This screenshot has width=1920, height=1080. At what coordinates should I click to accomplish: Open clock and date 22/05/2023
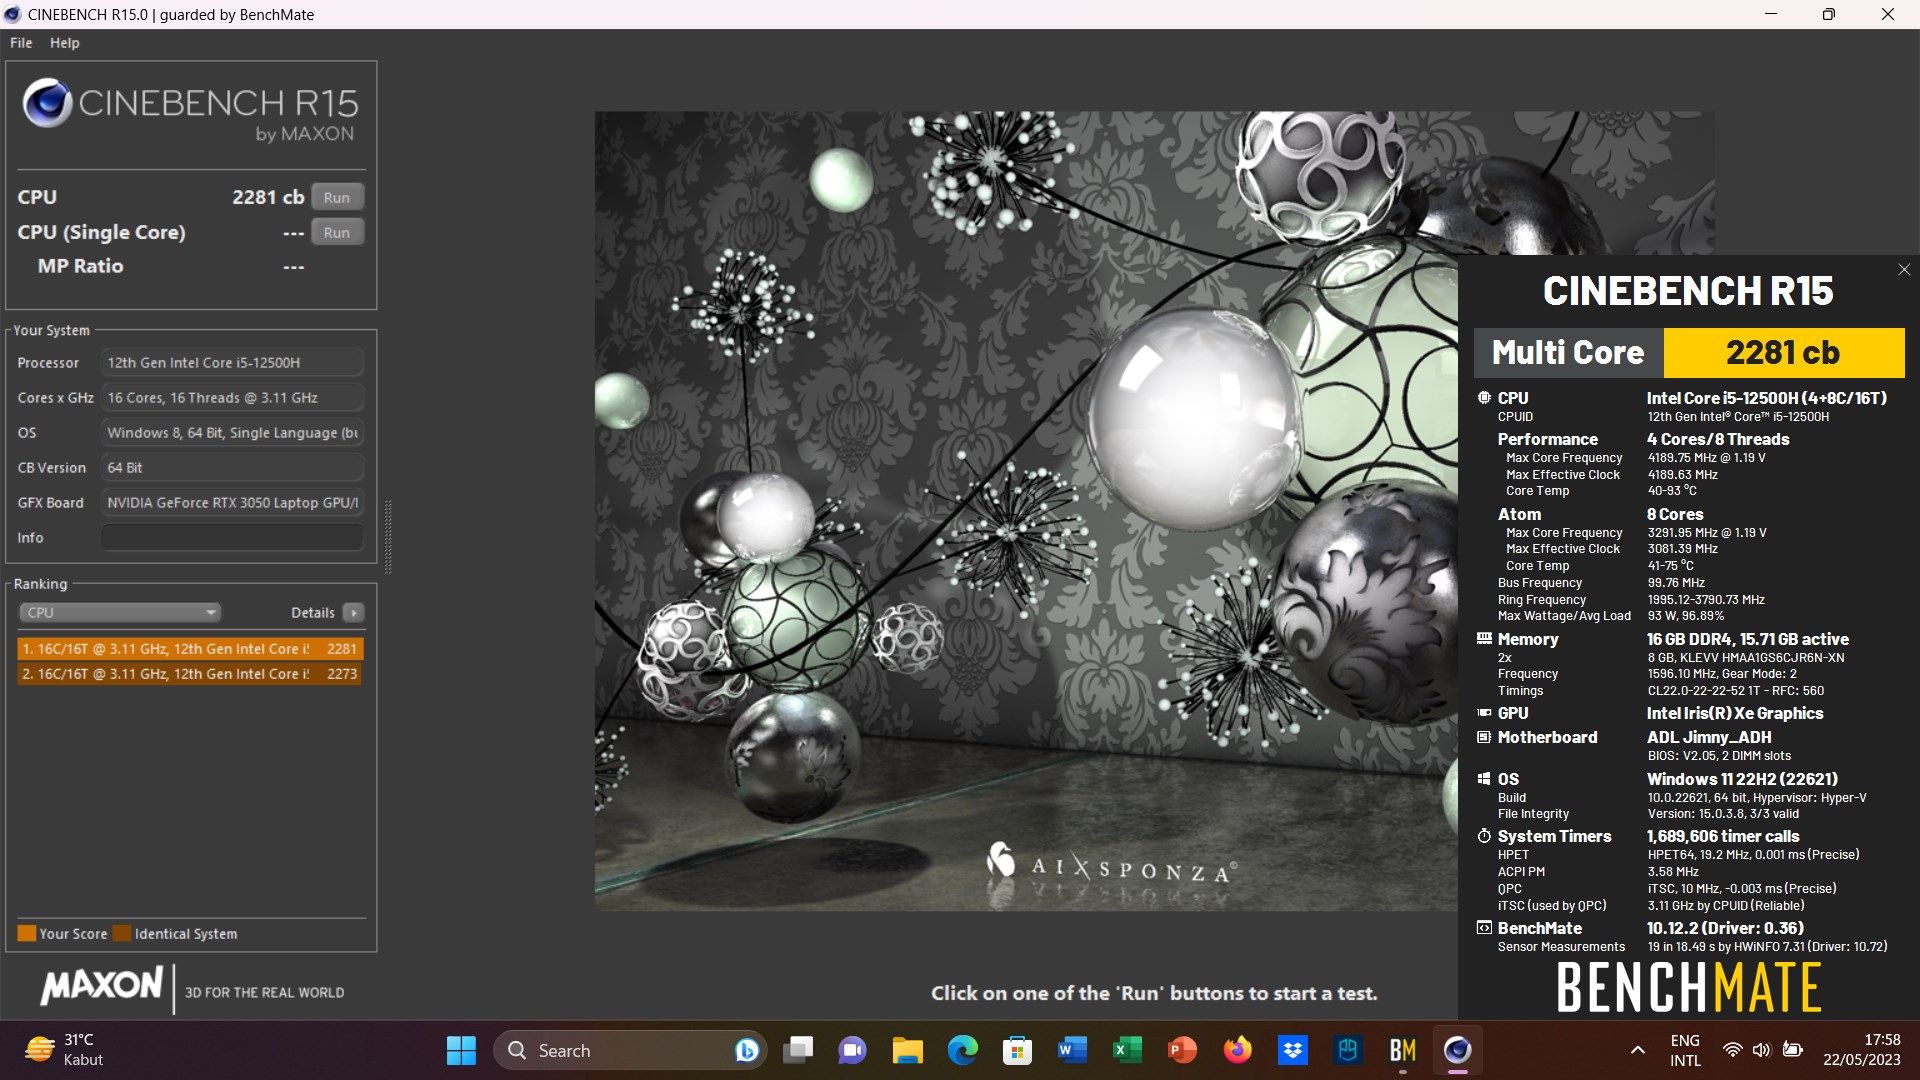point(1861,1050)
